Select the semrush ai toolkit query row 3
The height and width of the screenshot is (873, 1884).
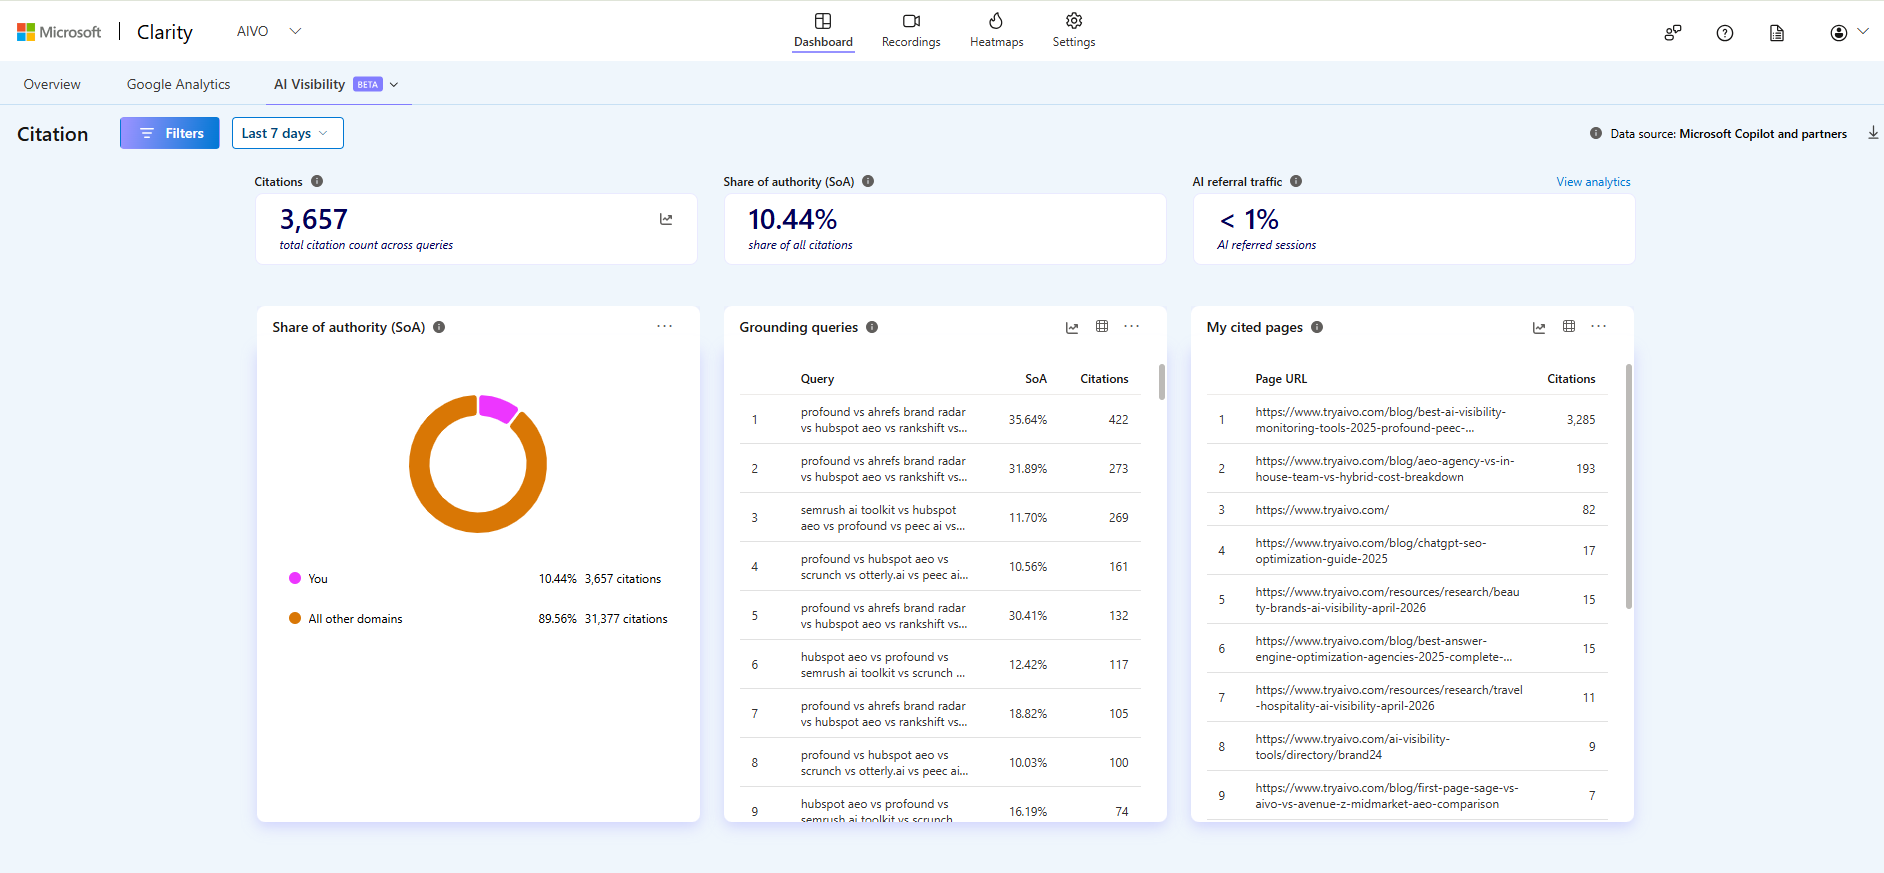point(940,518)
